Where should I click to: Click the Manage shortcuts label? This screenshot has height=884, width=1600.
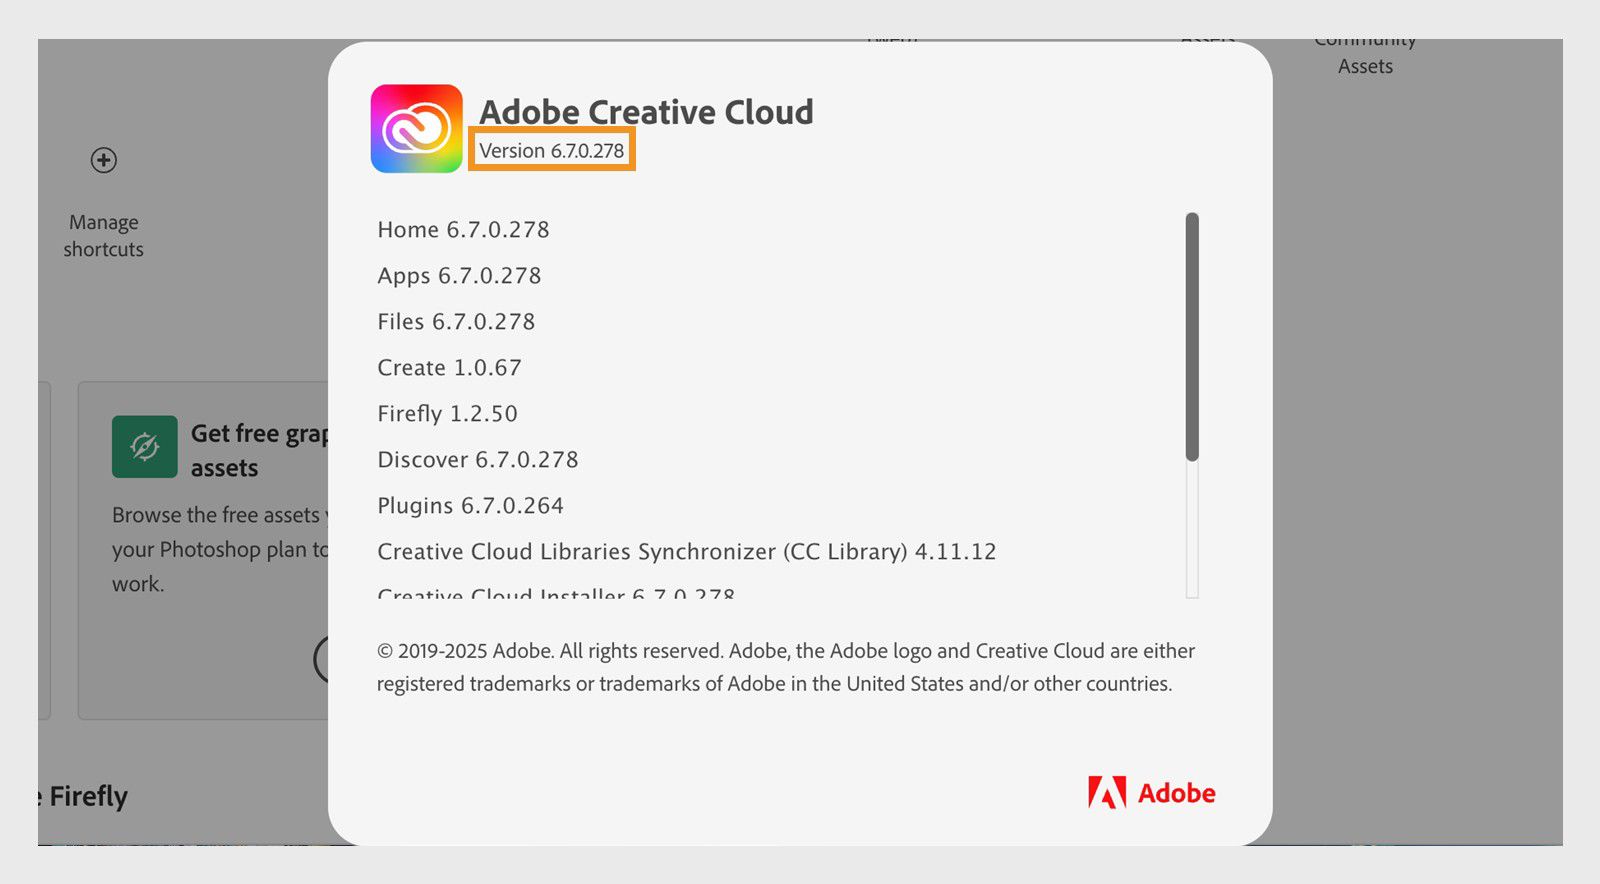(102, 236)
